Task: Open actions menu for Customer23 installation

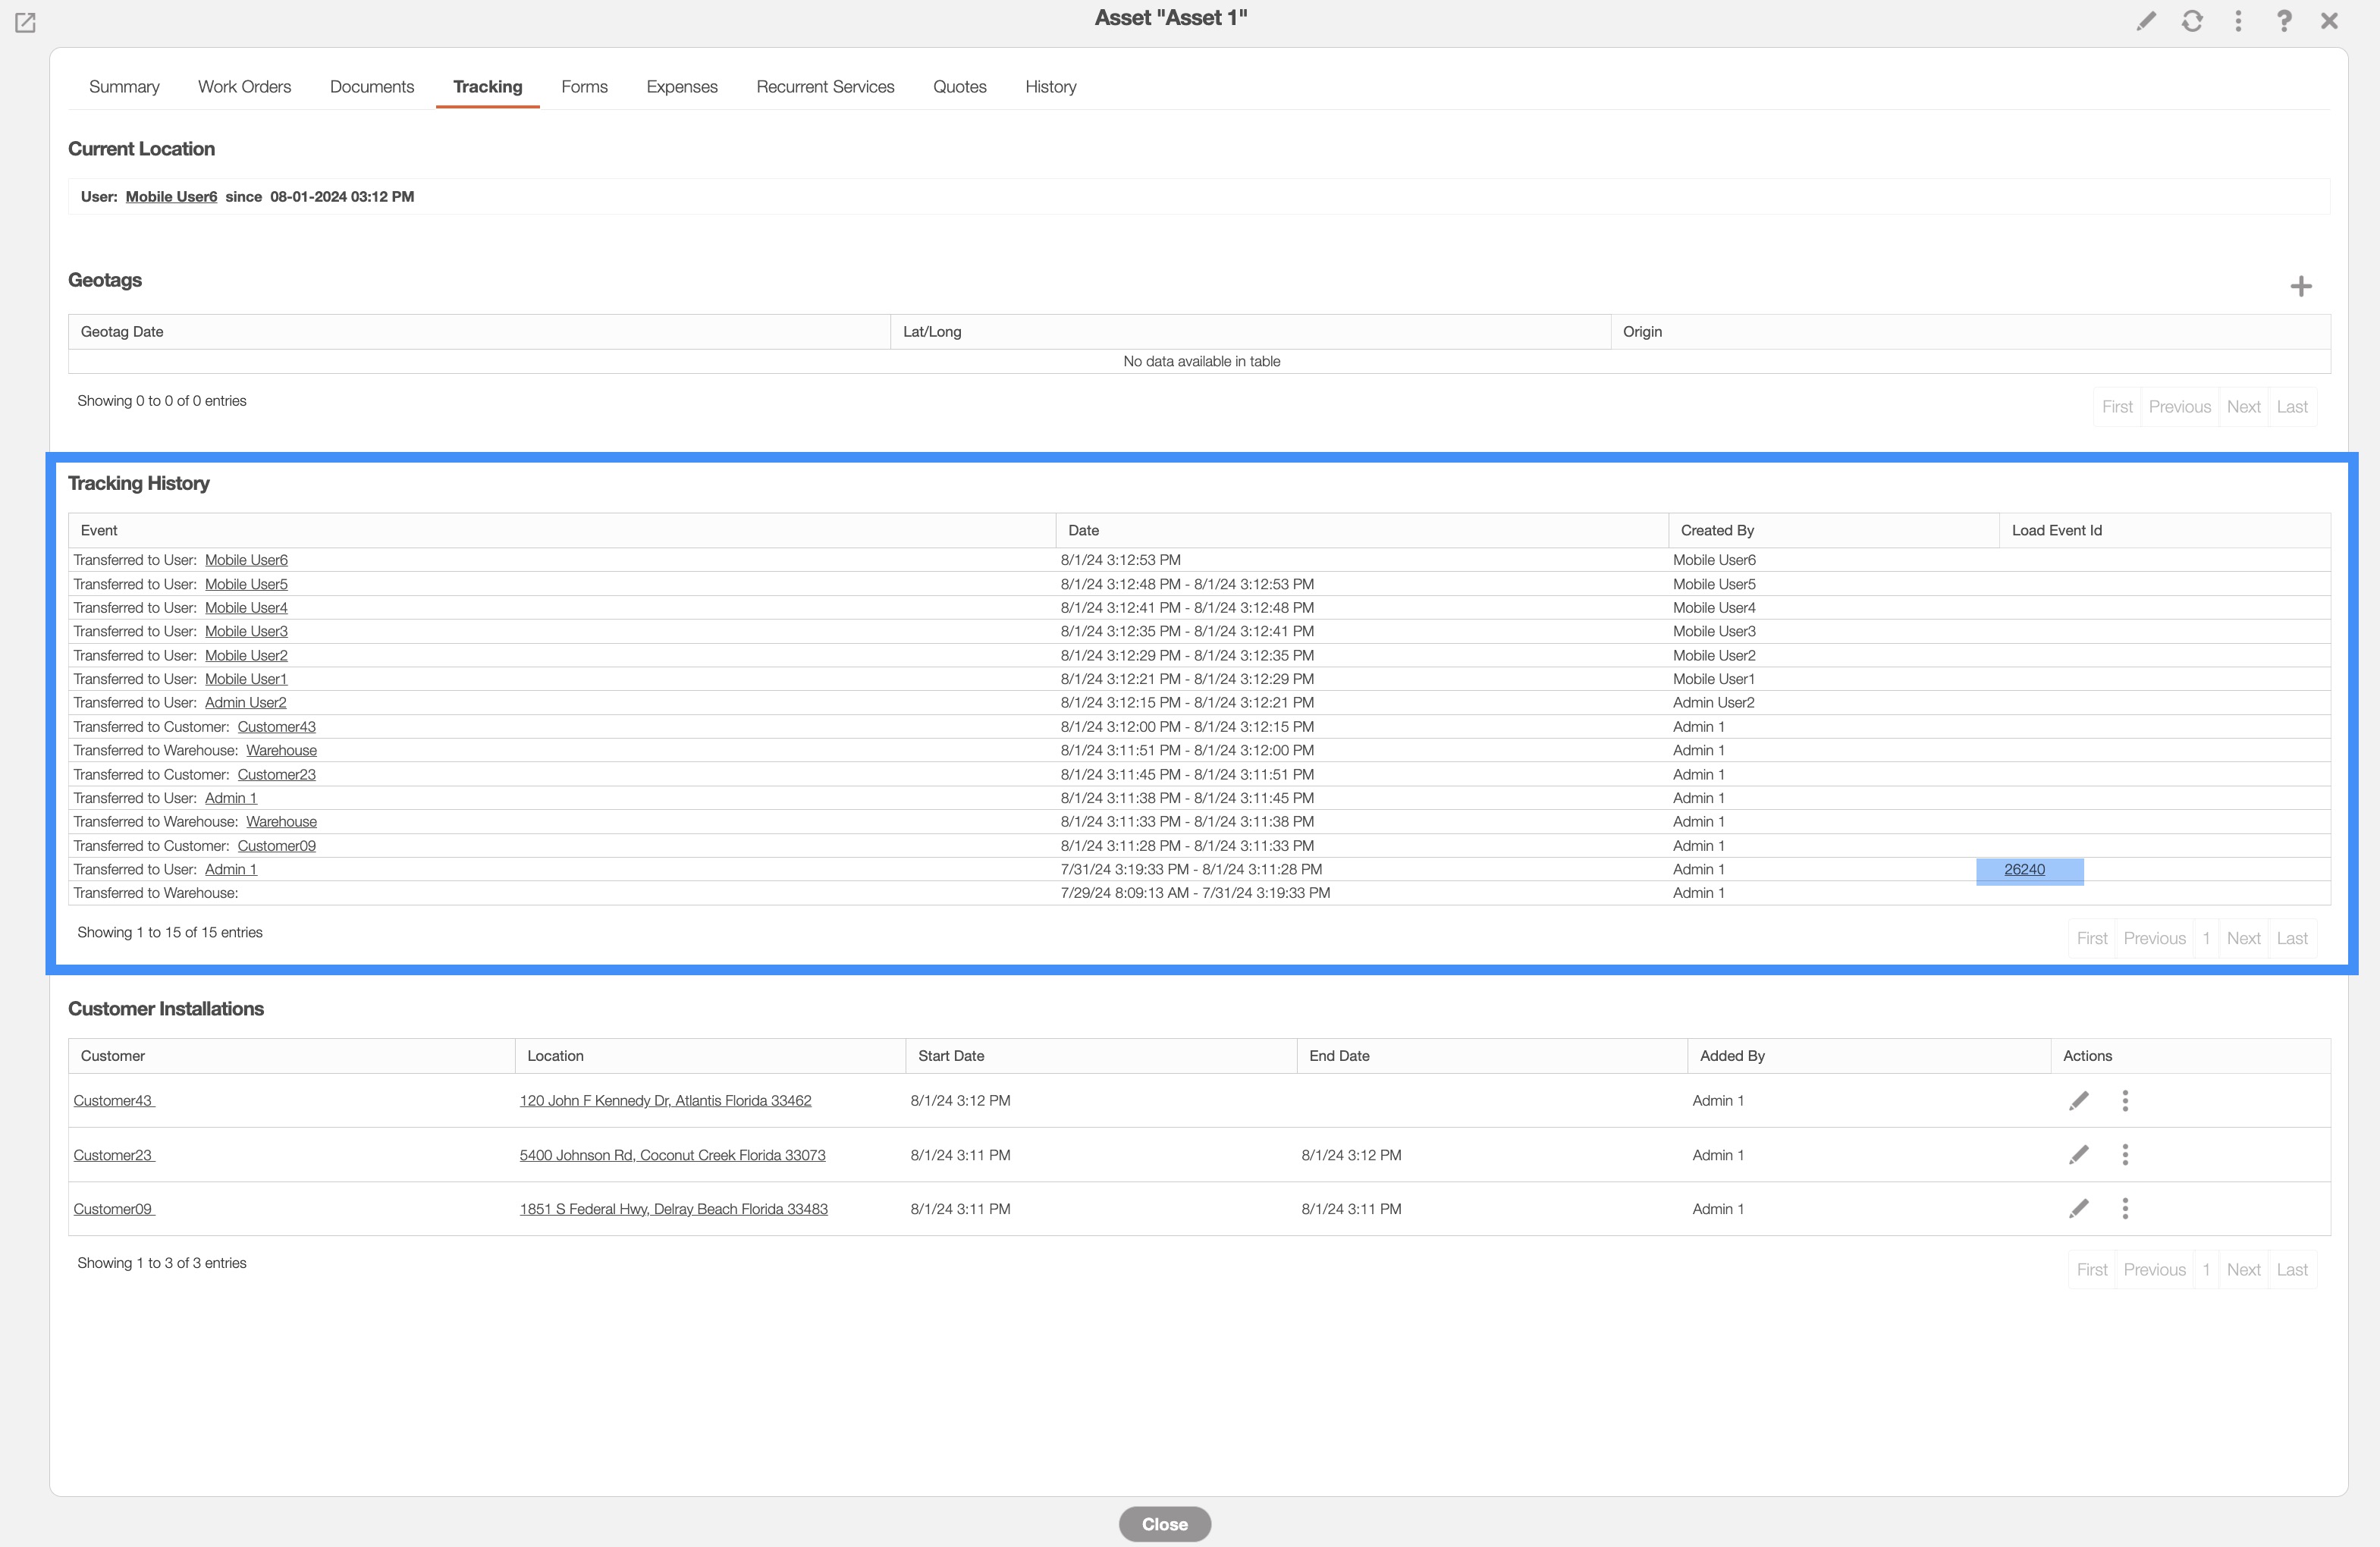Action: pos(2125,1155)
